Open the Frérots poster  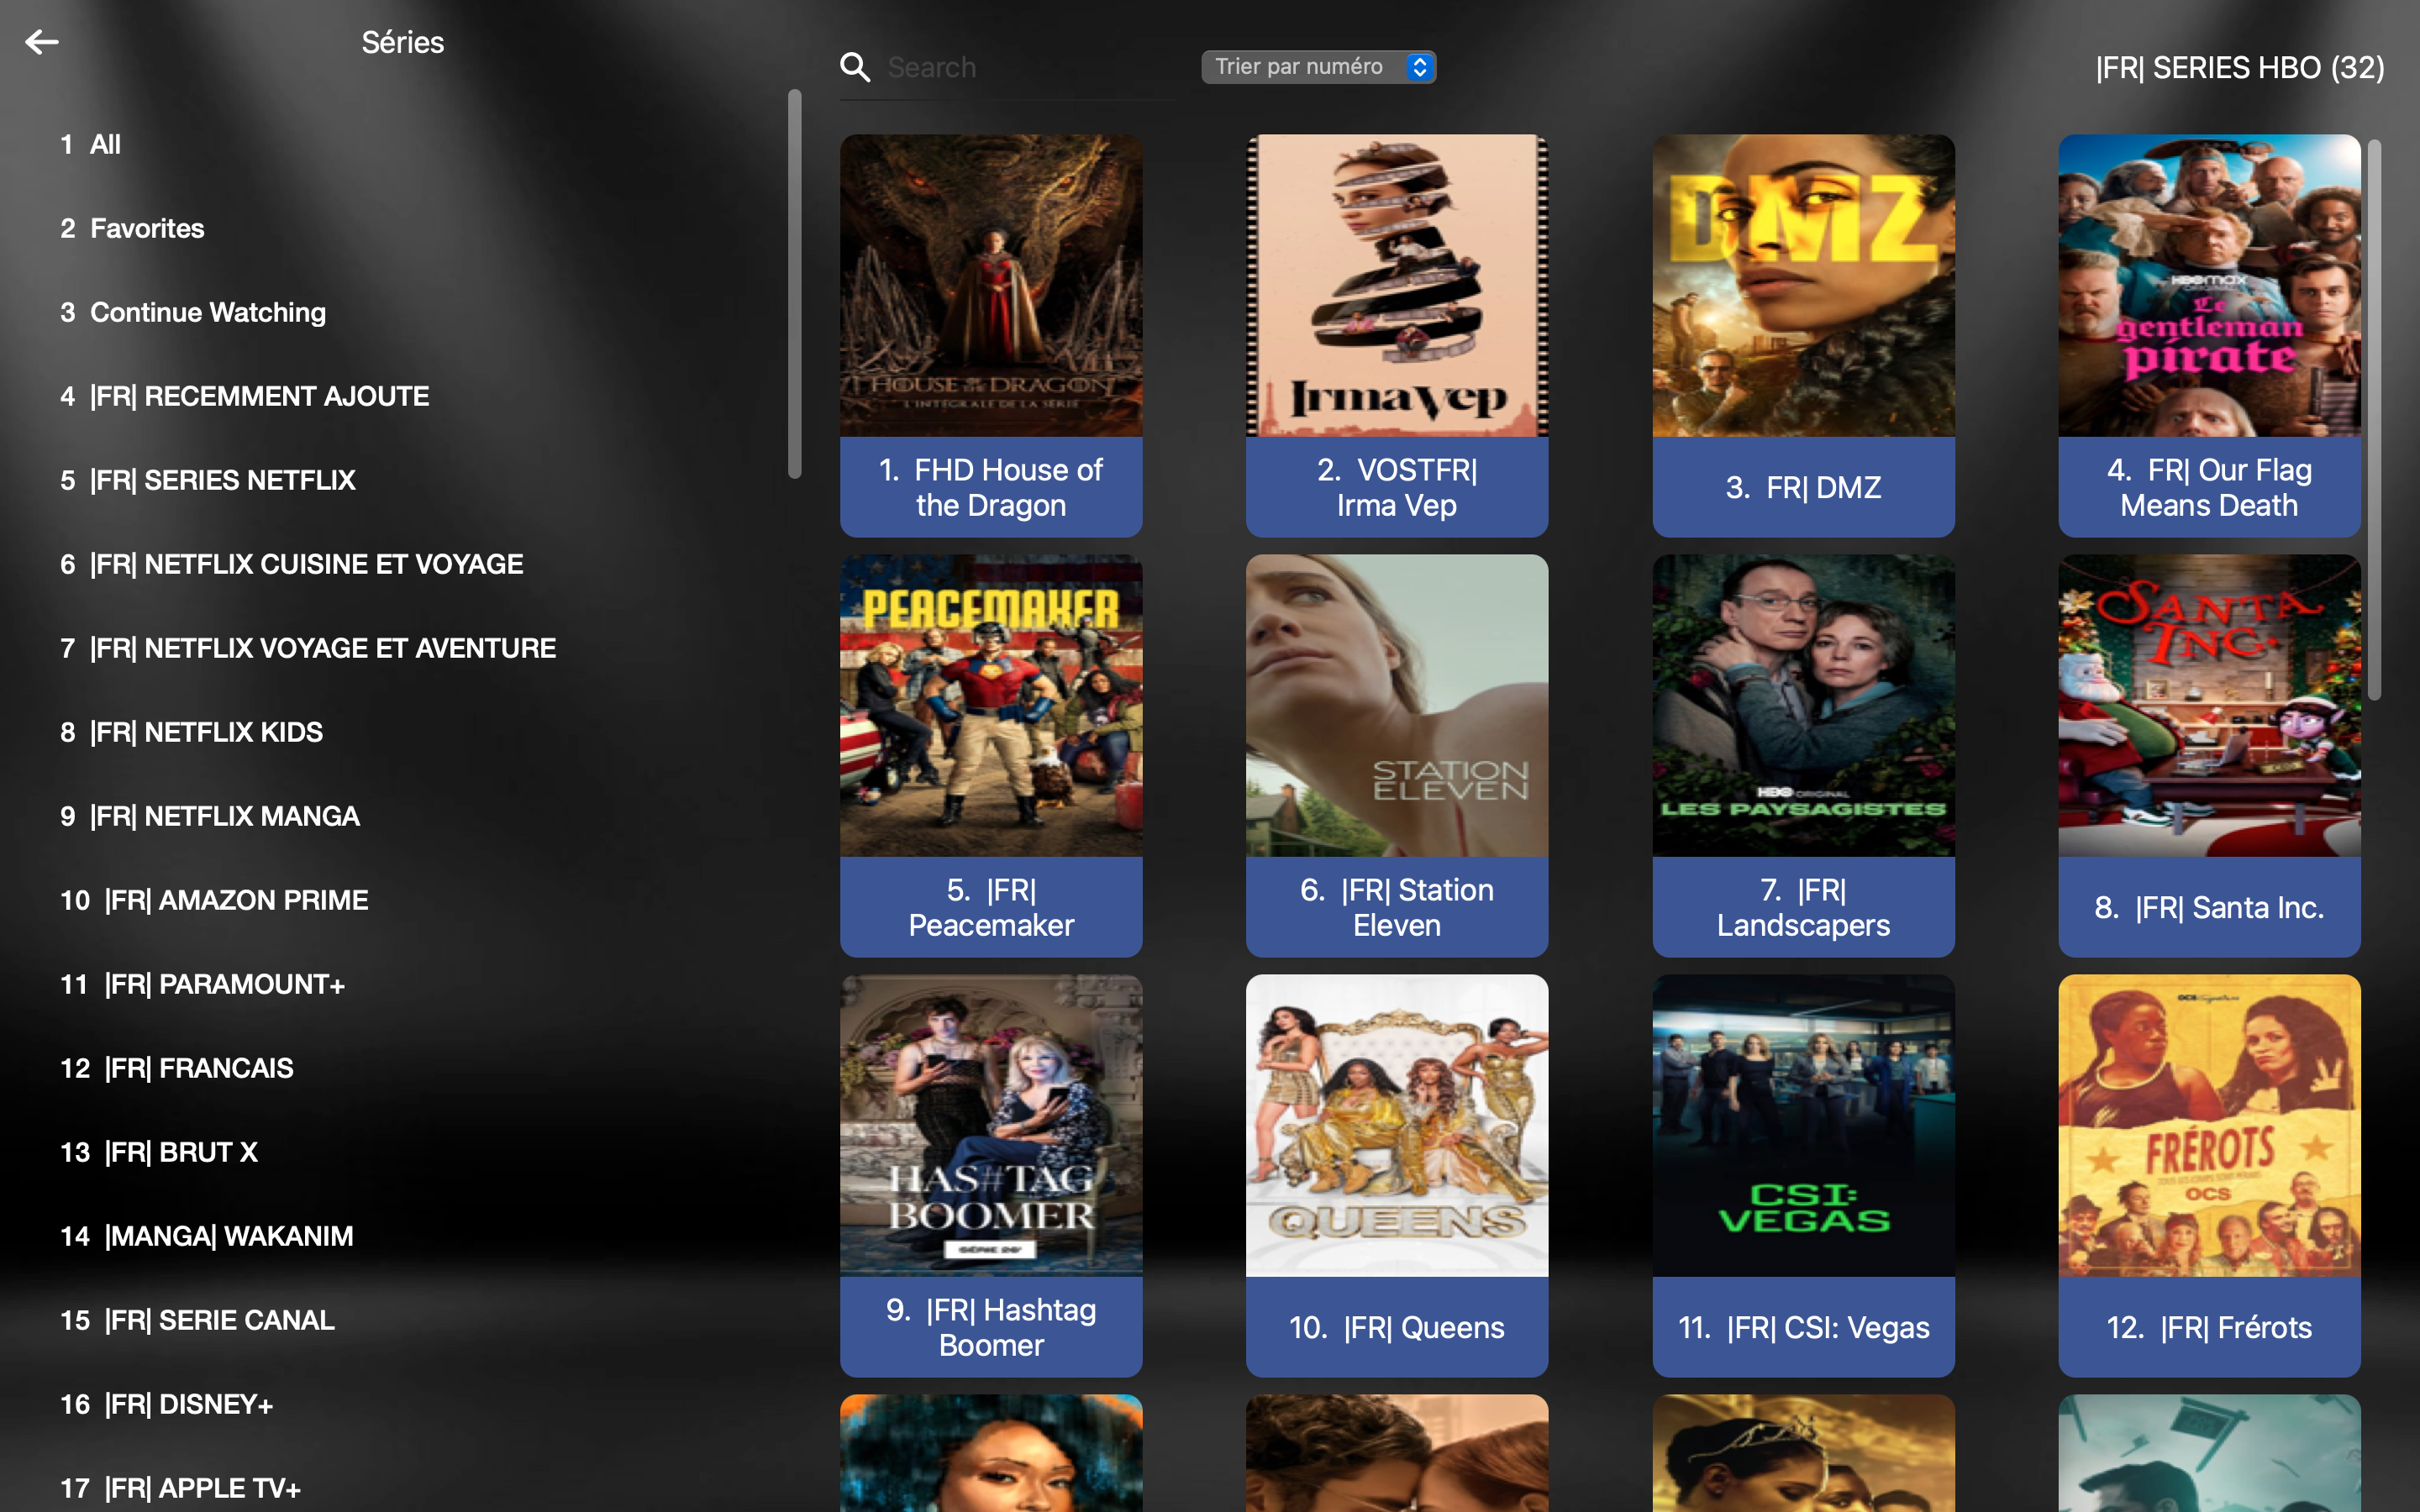click(2209, 1125)
